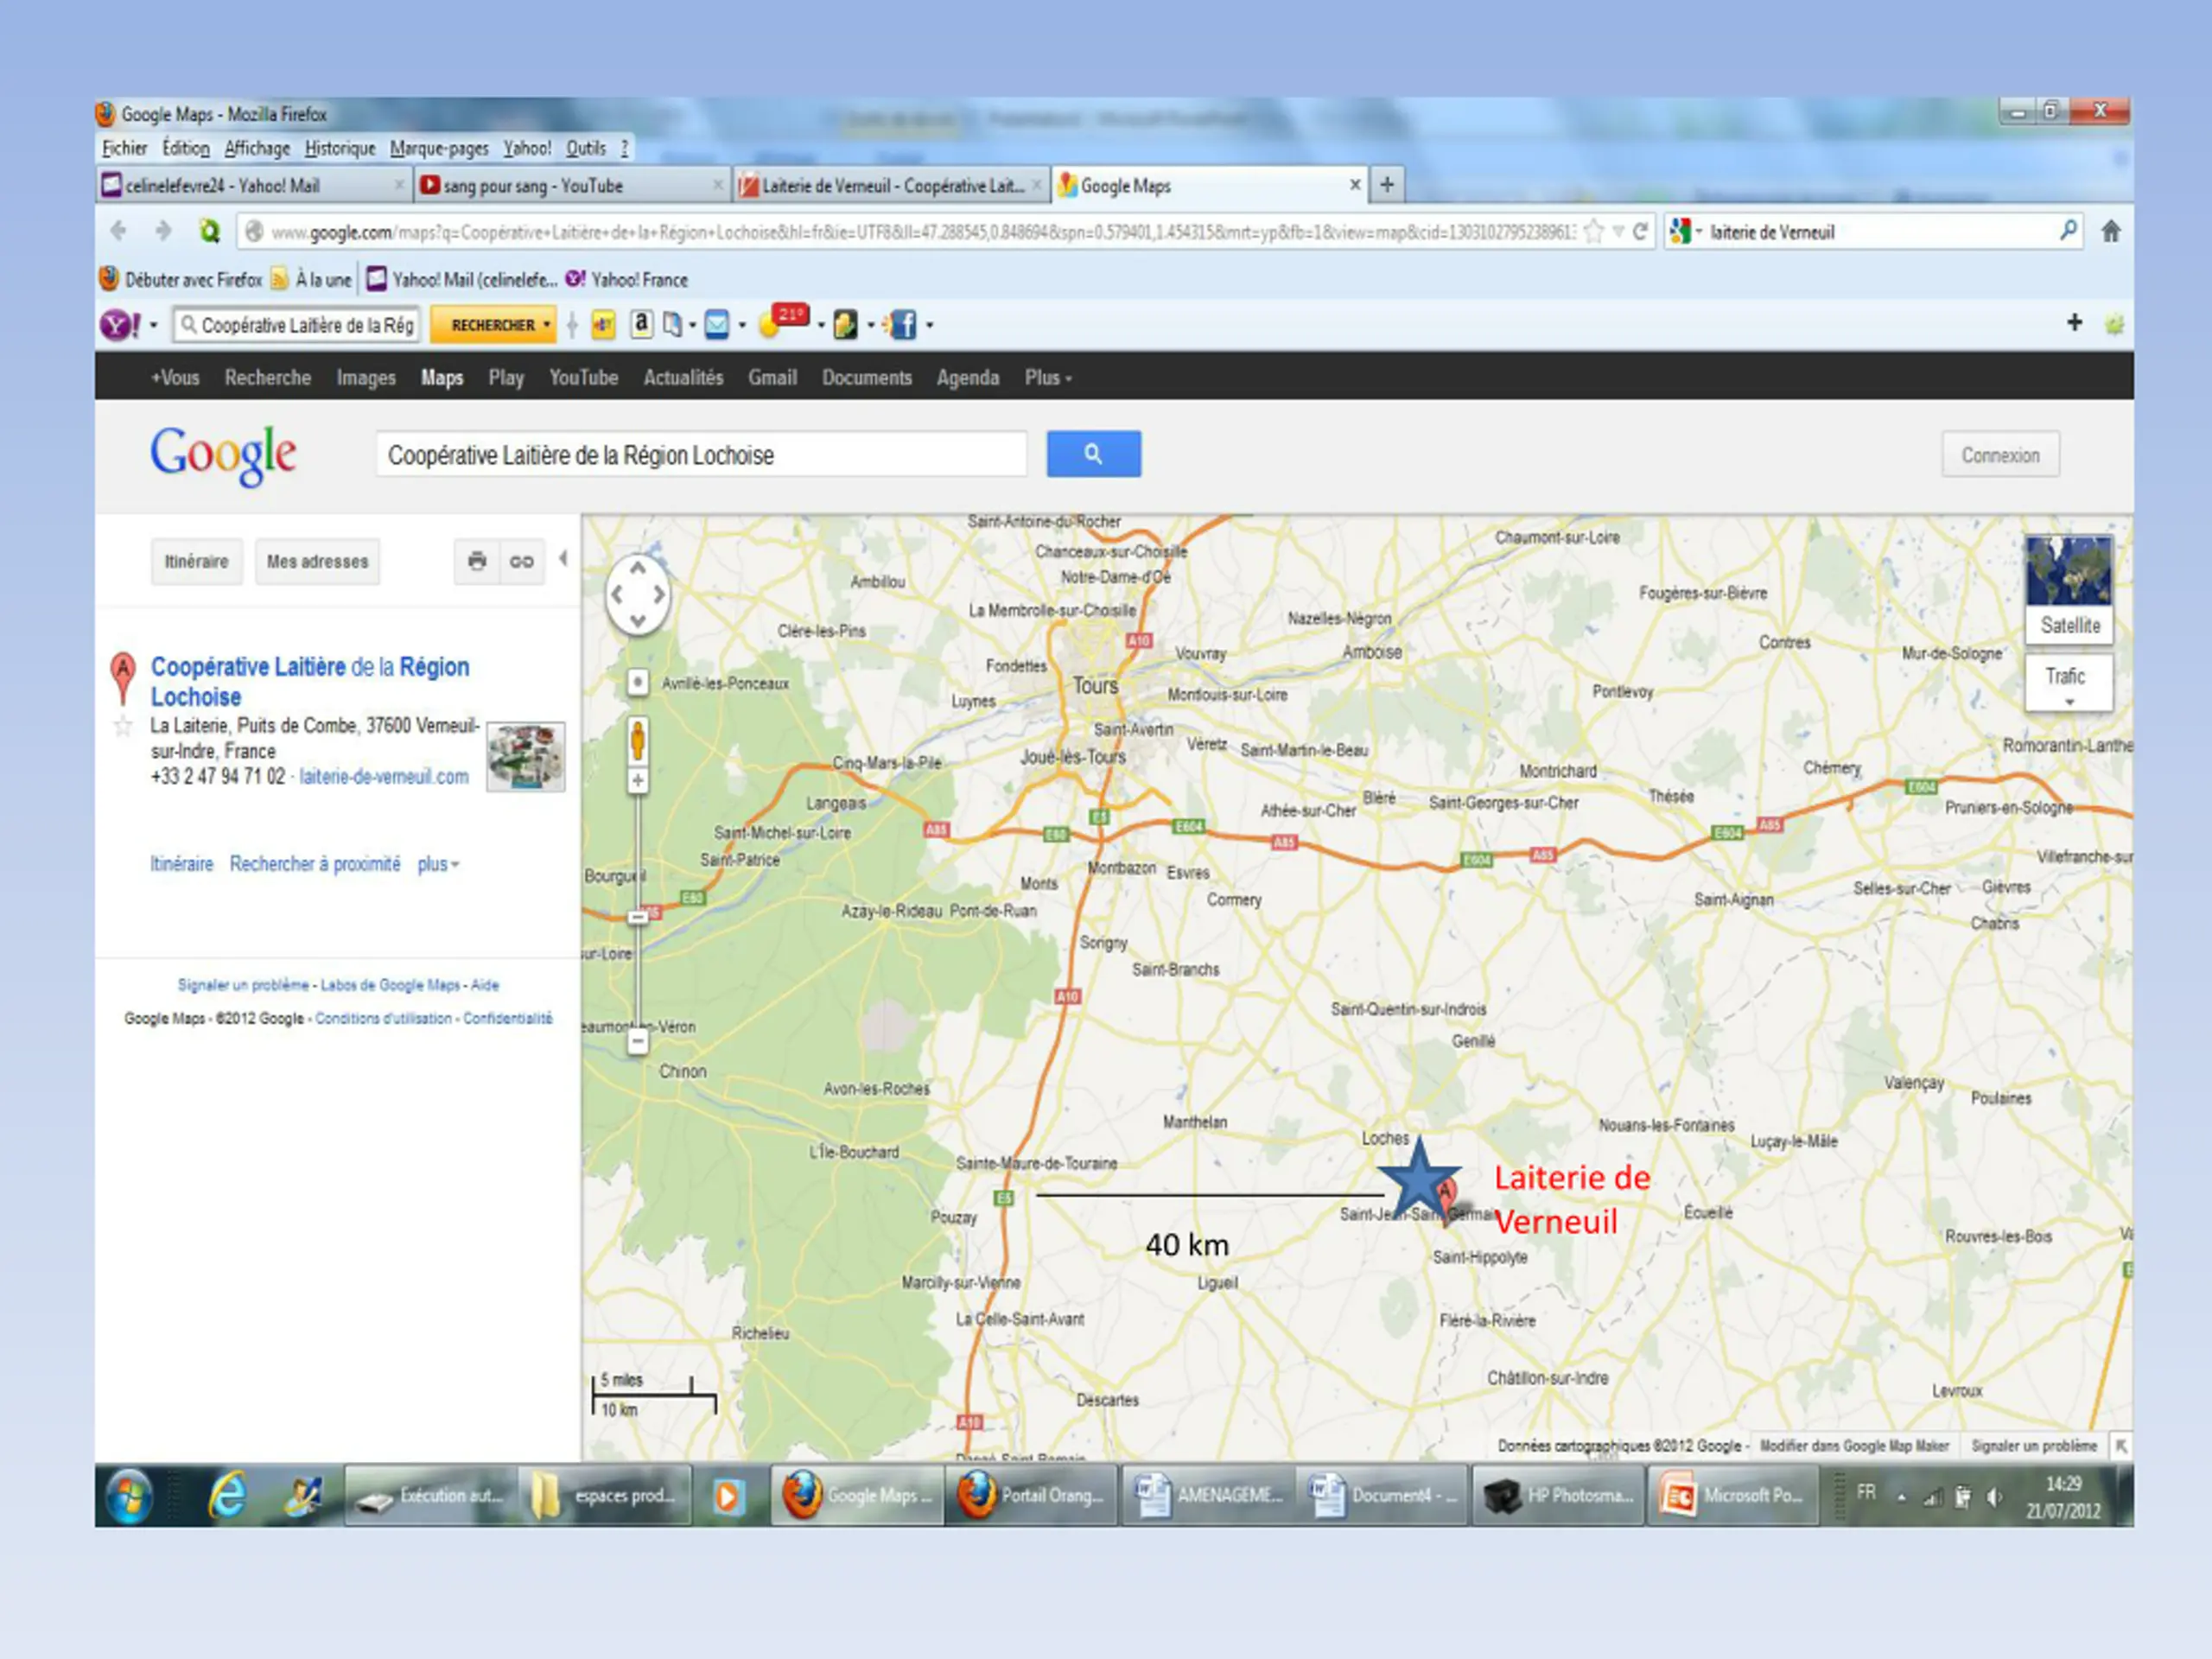This screenshot has height=1659, width=2212.
Task: Open the Fichier menu
Action: (x=124, y=148)
